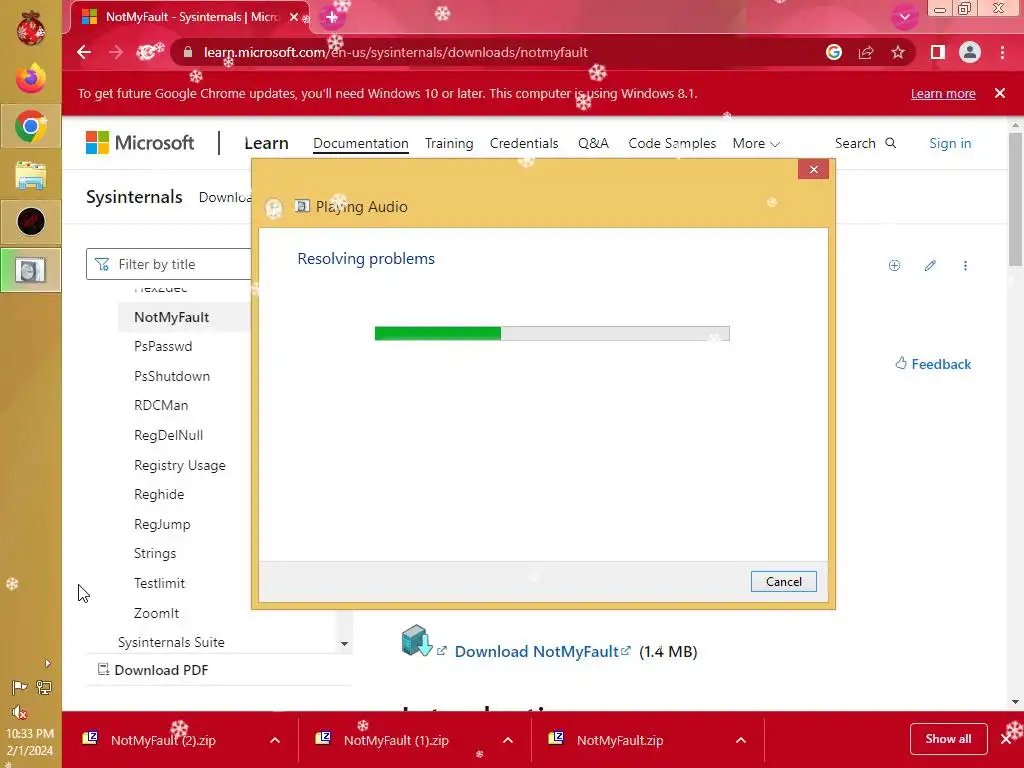Click the Google icon in address bar
The height and width of the screenshot is (768, 1024).
(834, 52)
